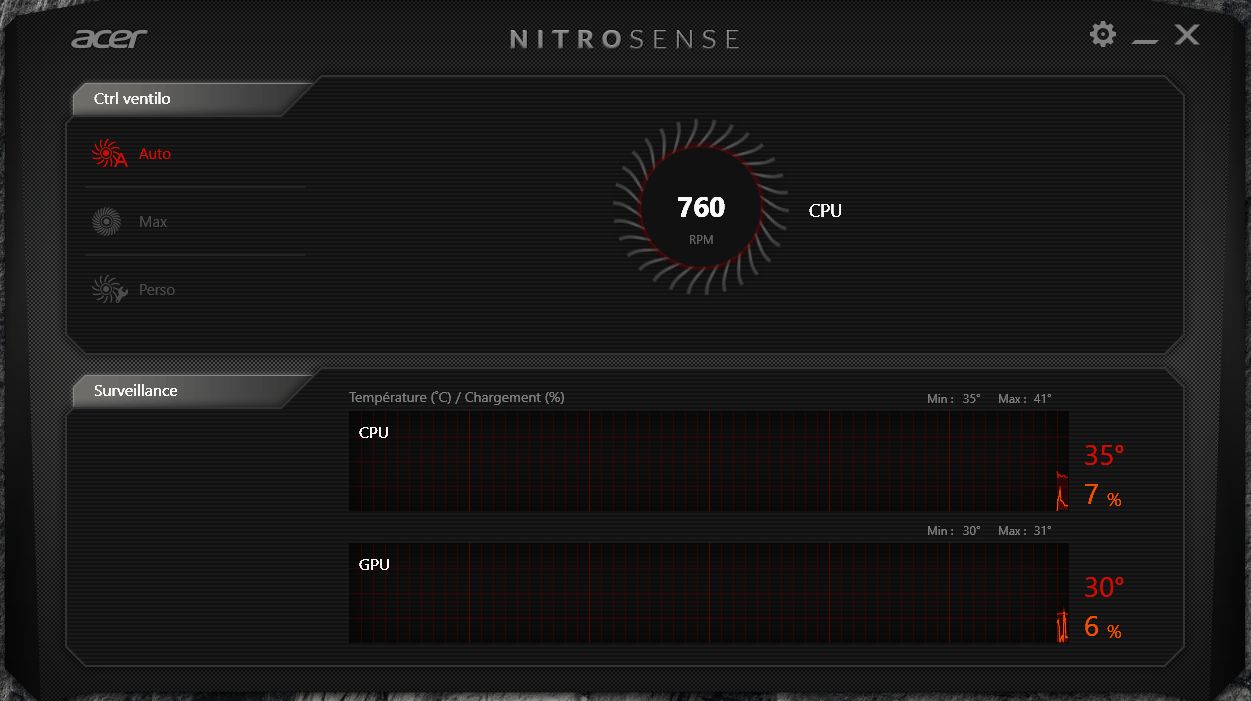This screenshot has width=1251, height=701.
Task: Close the NitroSense window
Action: [1187, 35]
